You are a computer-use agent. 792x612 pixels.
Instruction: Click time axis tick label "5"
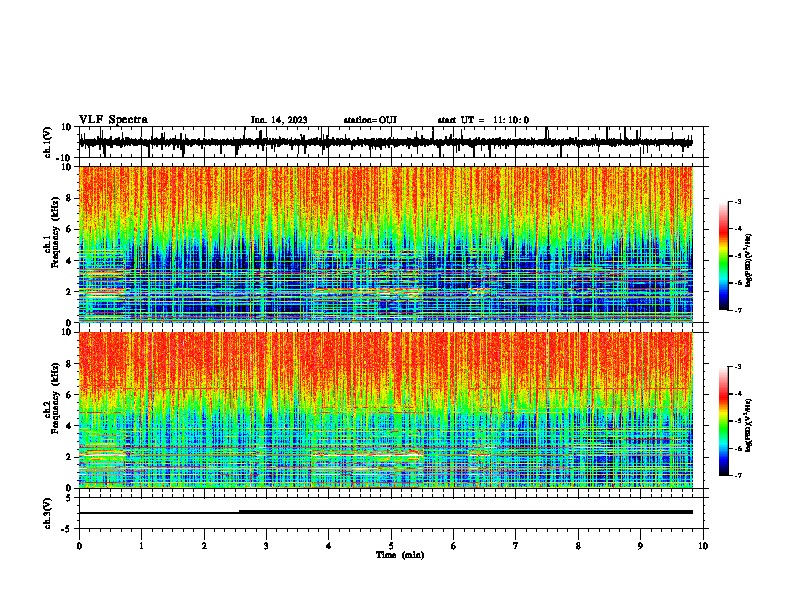pos(391,546)
